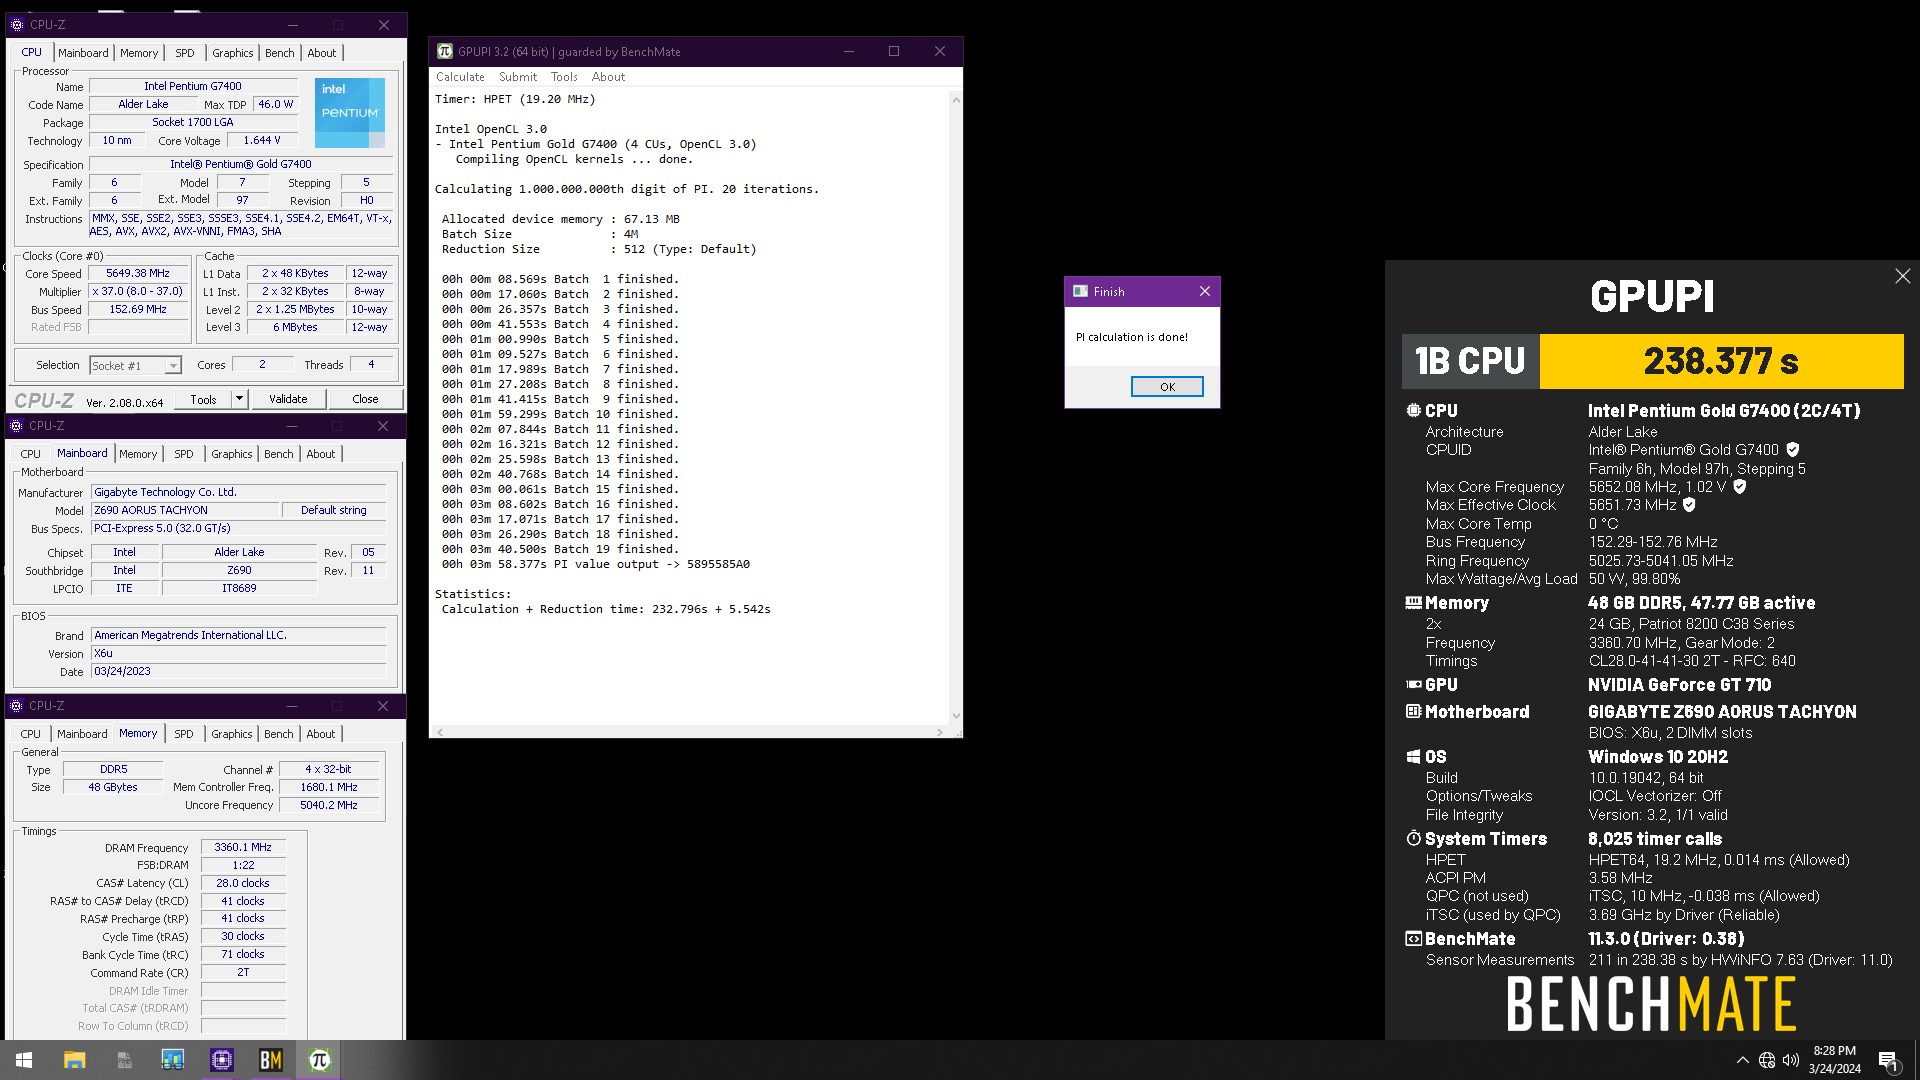
Task: Open Bench tab in top CPU-Z window
Action: (280, 53)
